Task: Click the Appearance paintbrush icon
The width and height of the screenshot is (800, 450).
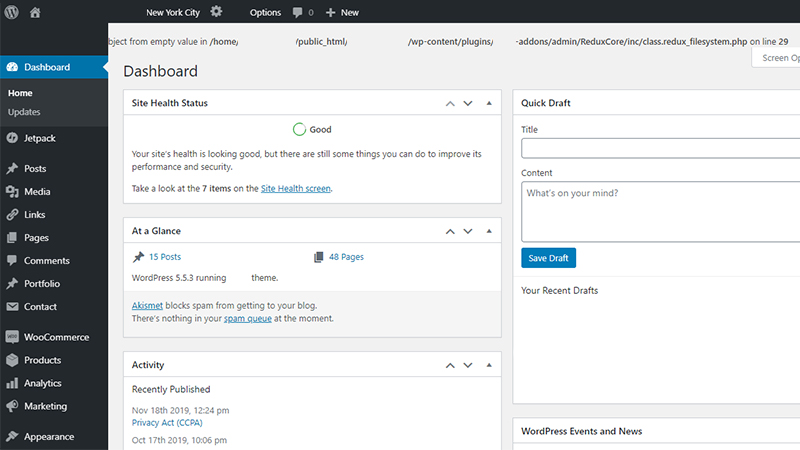Action: [x=12, y=436]
